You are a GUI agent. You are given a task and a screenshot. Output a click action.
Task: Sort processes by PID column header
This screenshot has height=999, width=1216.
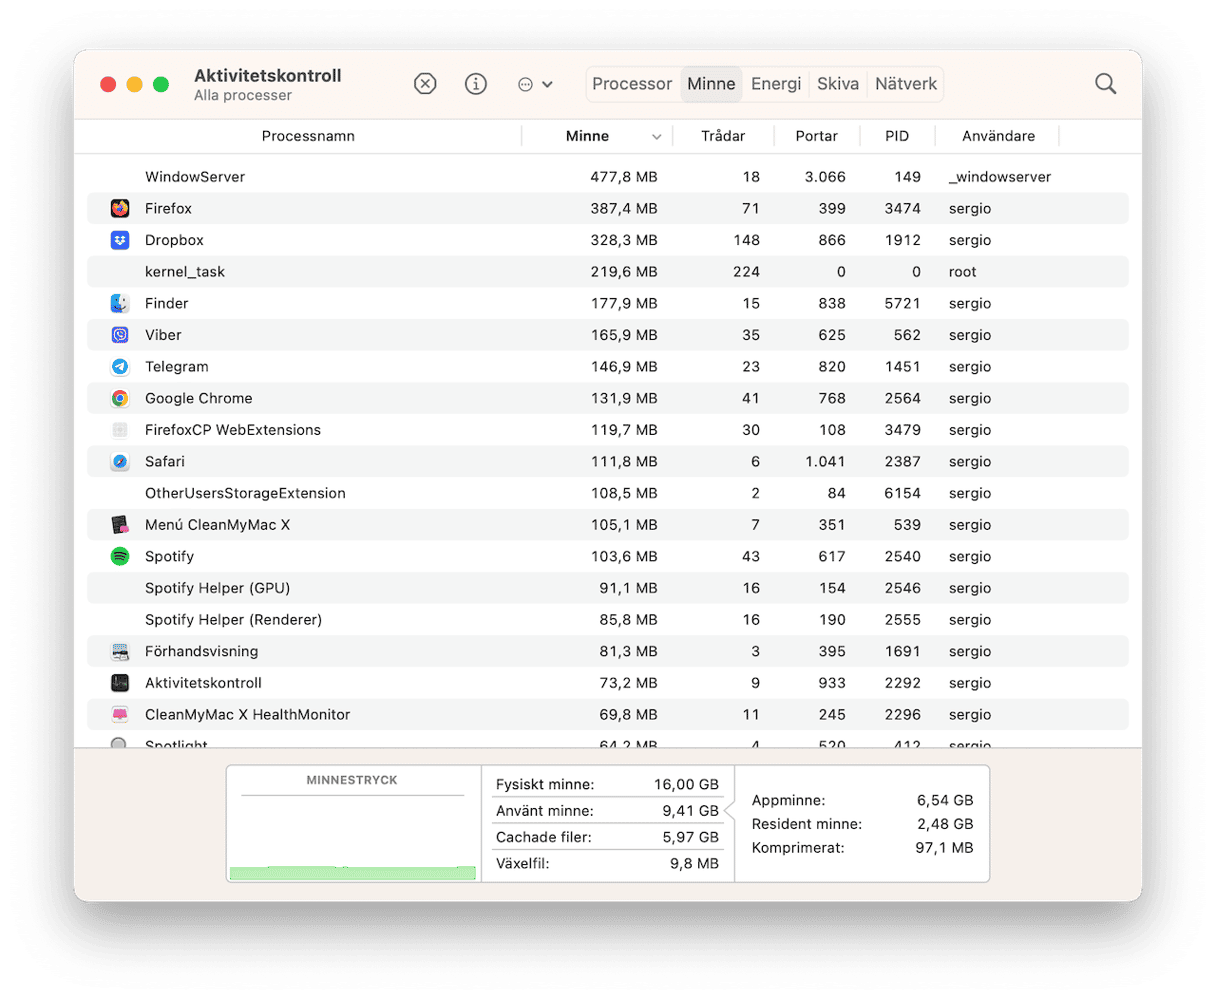pos(897,136)
